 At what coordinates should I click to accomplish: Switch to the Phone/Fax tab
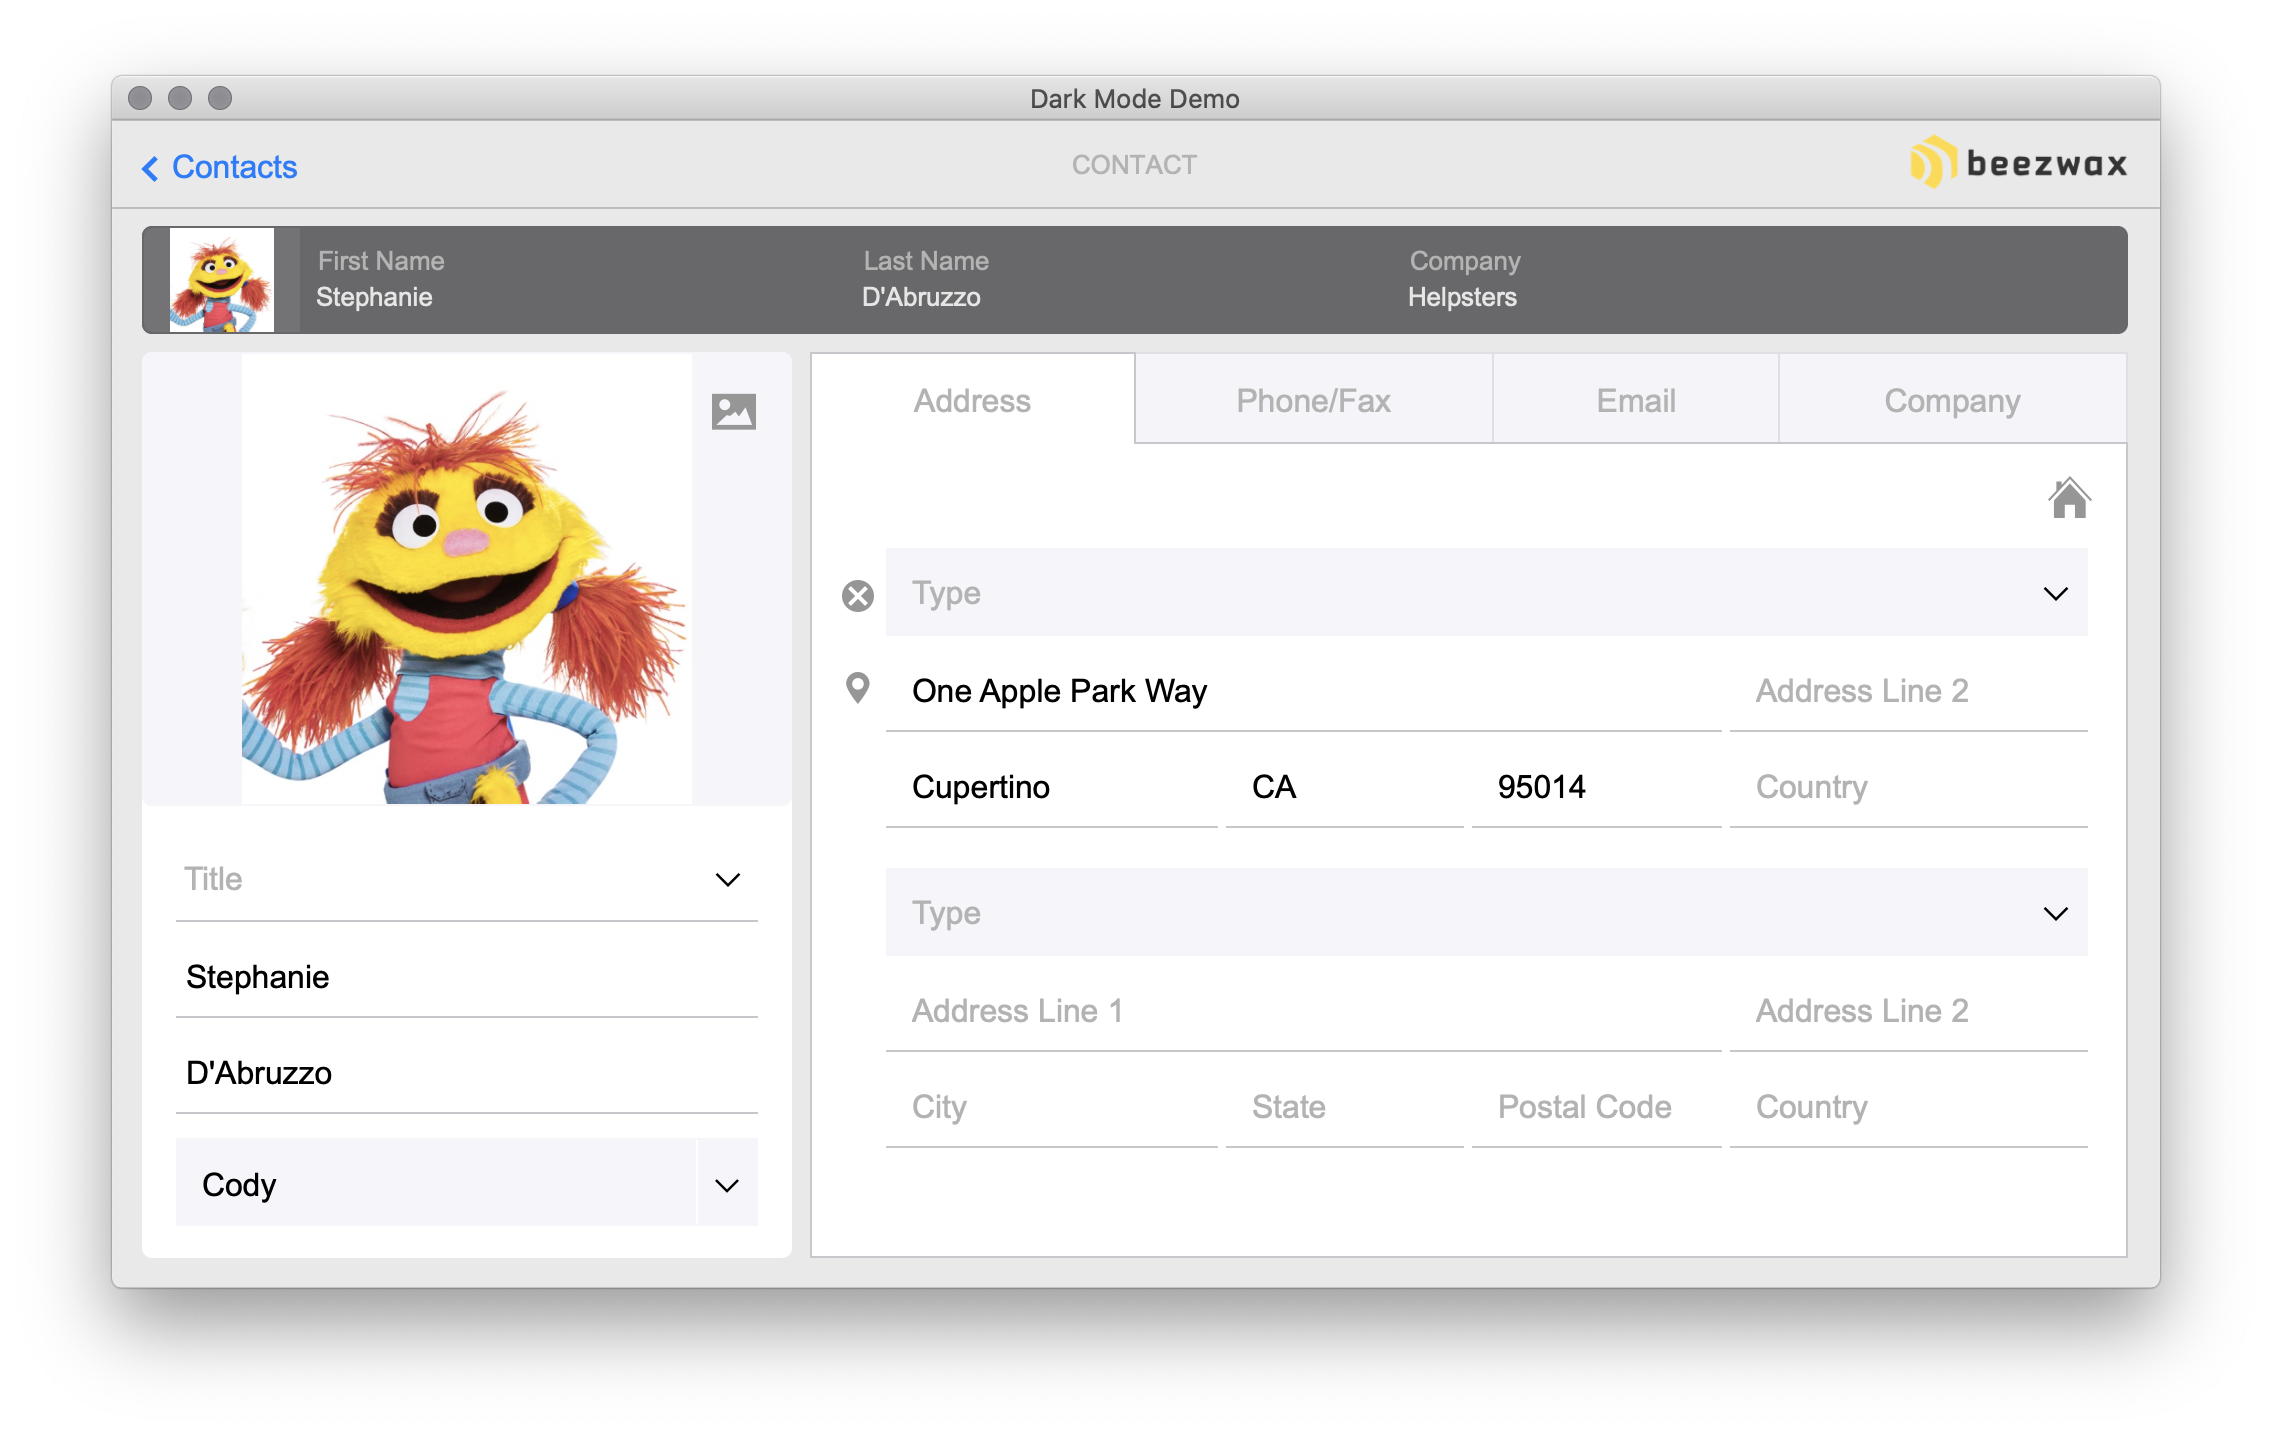pos(1313,401)
